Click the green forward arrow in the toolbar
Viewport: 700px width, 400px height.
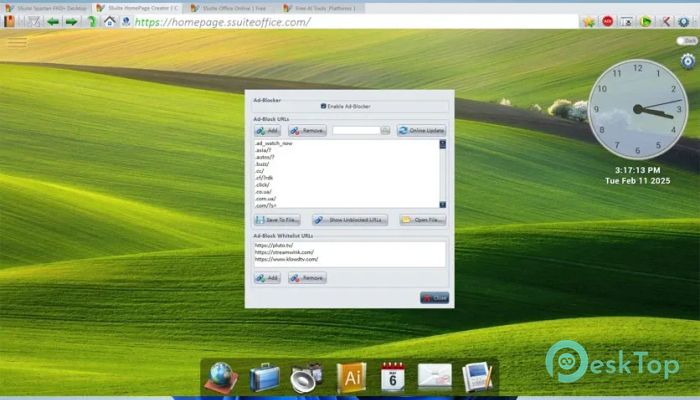(x=71, y=21)
